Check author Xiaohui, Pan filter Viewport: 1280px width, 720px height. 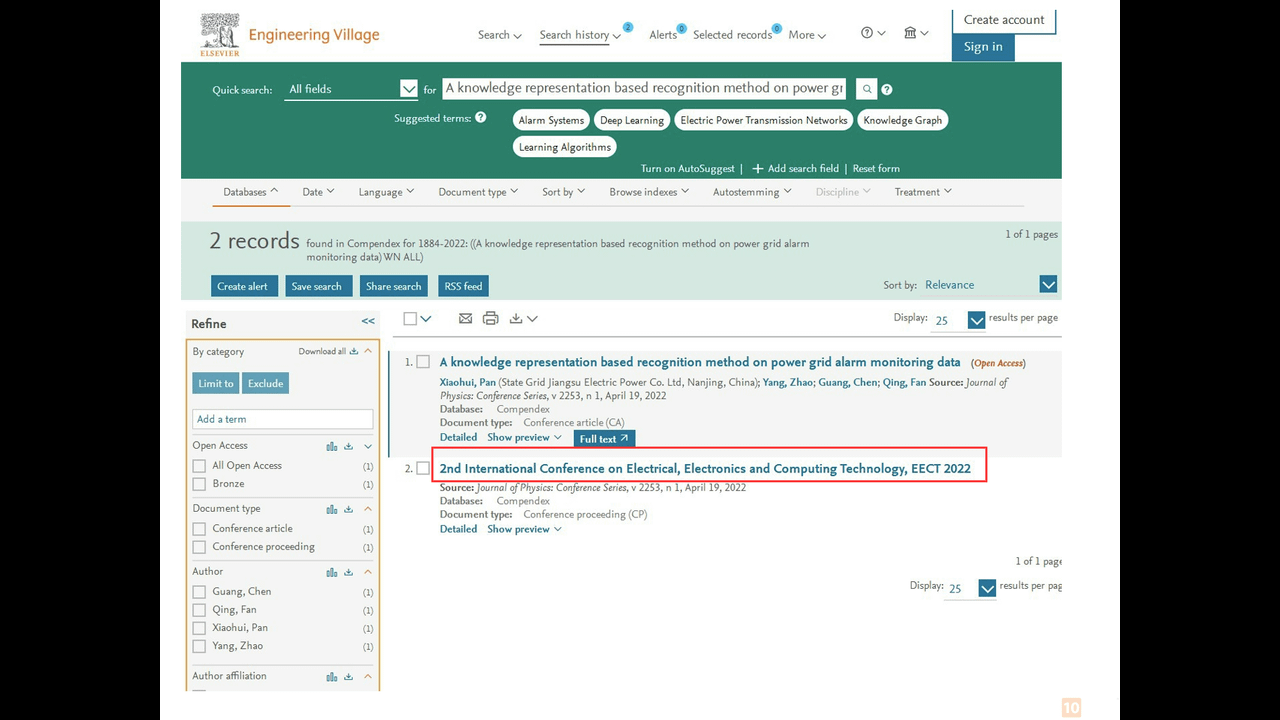(199, 628)
